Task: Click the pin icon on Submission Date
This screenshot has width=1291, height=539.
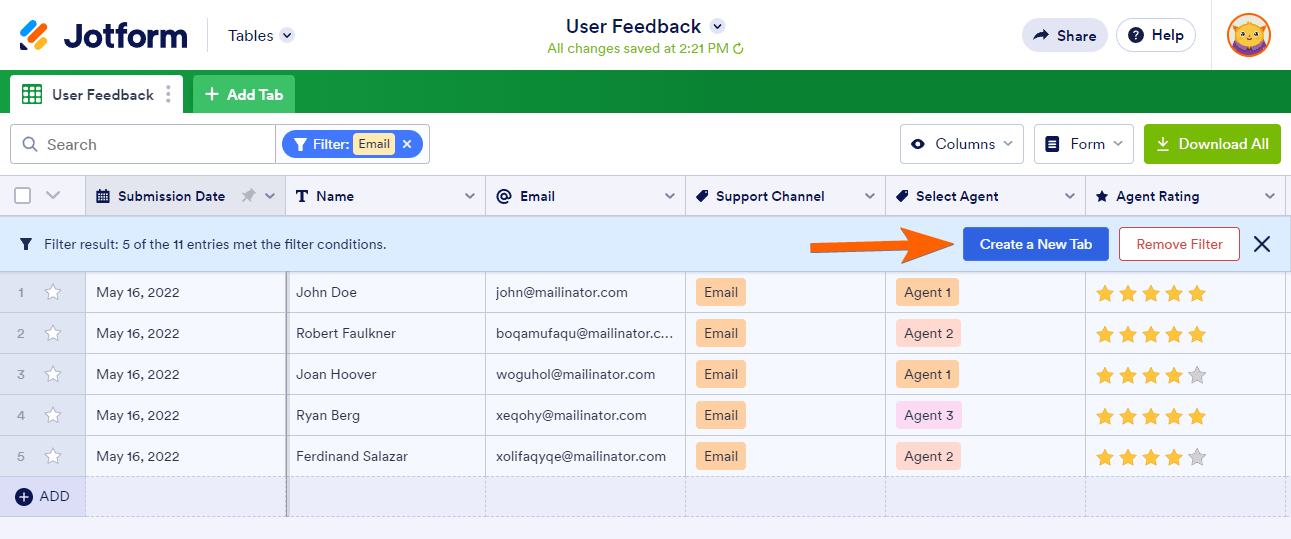Action: click(248, 196)
